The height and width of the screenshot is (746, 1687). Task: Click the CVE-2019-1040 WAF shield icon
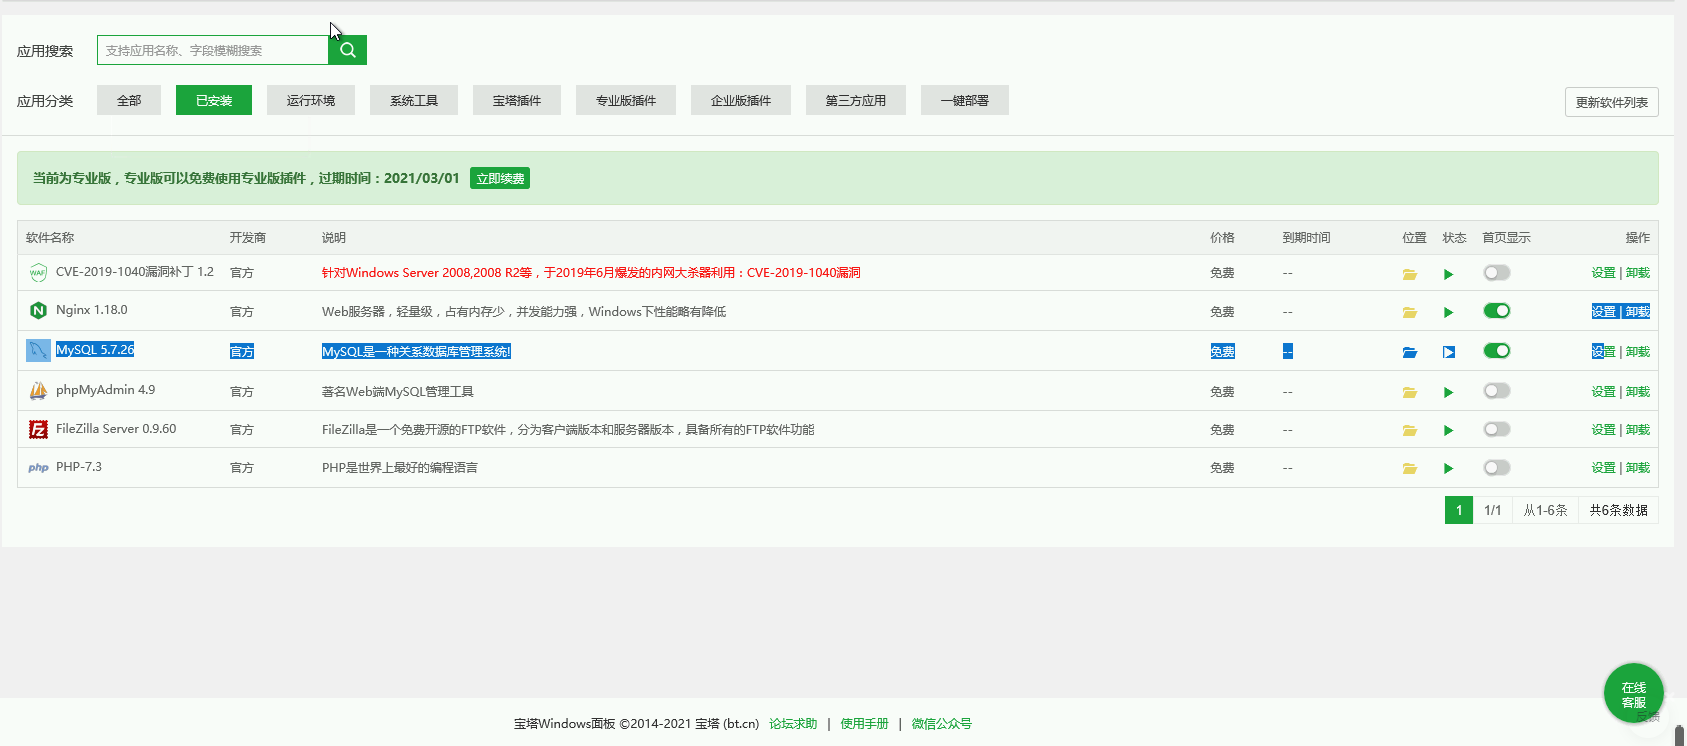tap(38, 272)
